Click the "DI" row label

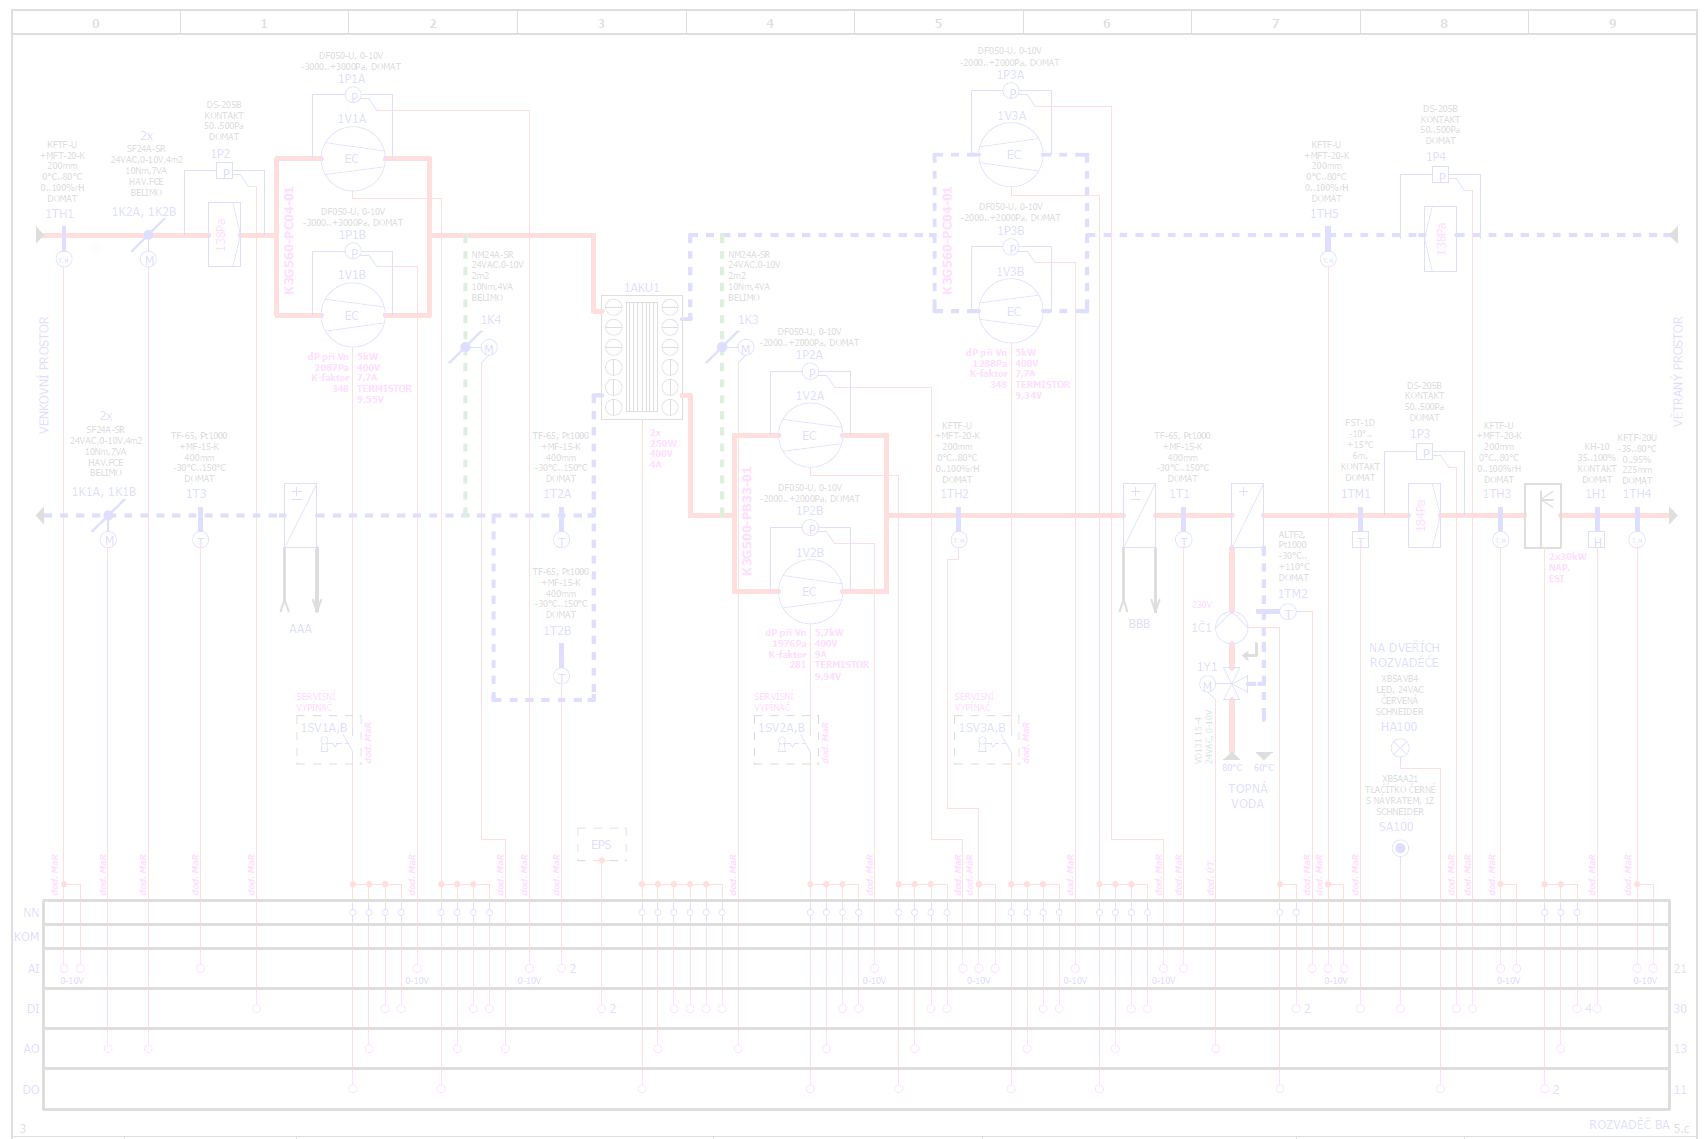(x=33, y=1009)
